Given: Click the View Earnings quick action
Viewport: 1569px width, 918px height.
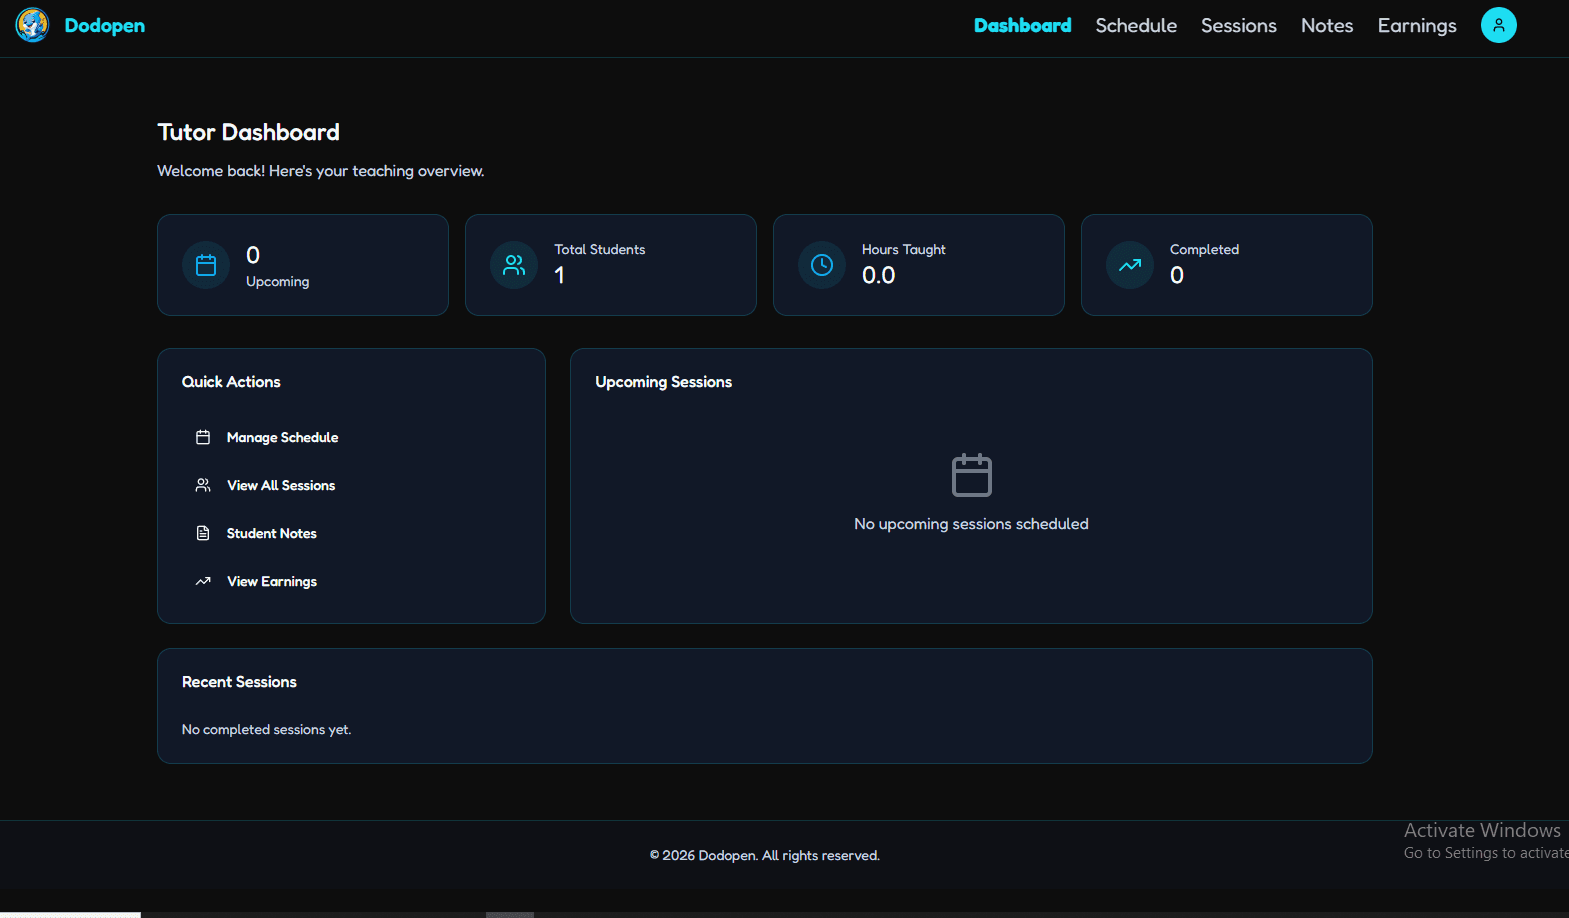Looking at the screenshot, I should (x=351, y=581).
